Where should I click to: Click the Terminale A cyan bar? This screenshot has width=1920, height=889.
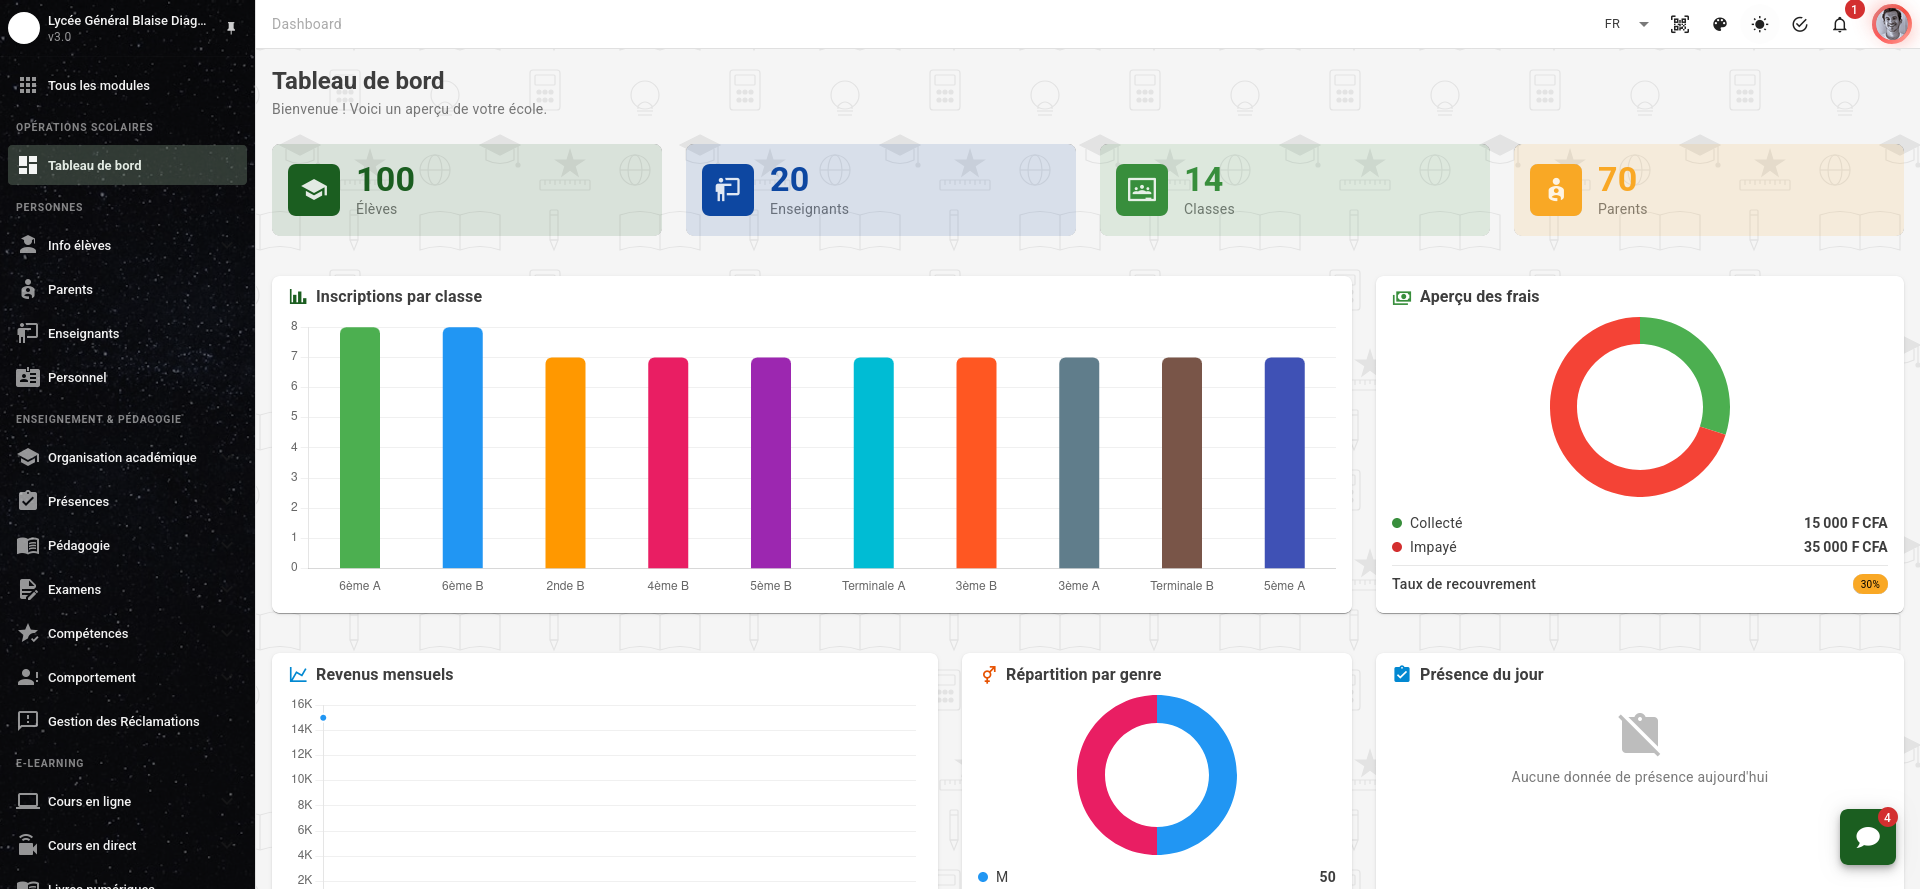874,463
